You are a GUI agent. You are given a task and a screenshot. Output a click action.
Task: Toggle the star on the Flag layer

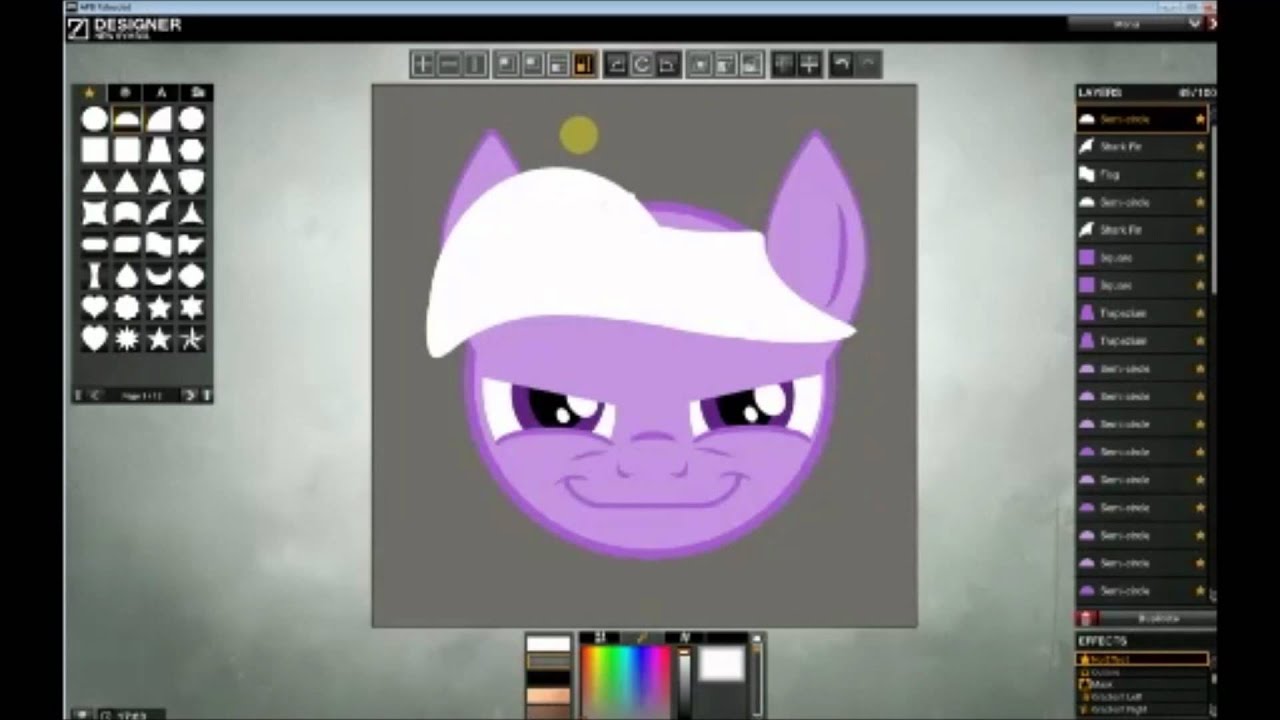1200,175
